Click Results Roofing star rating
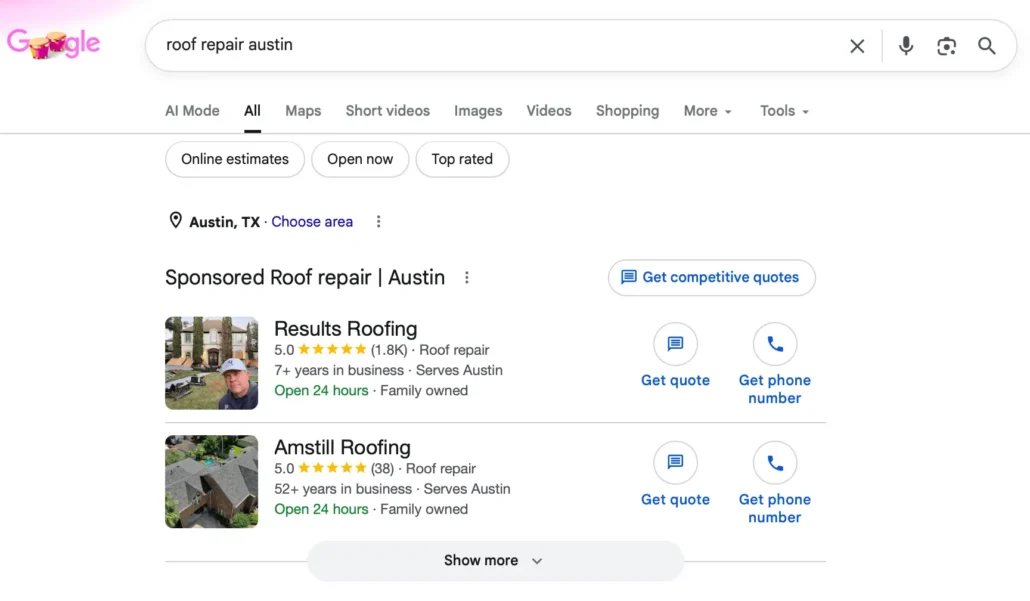The width and height of the screenshot is (1030, 601). tap(332, 350)
